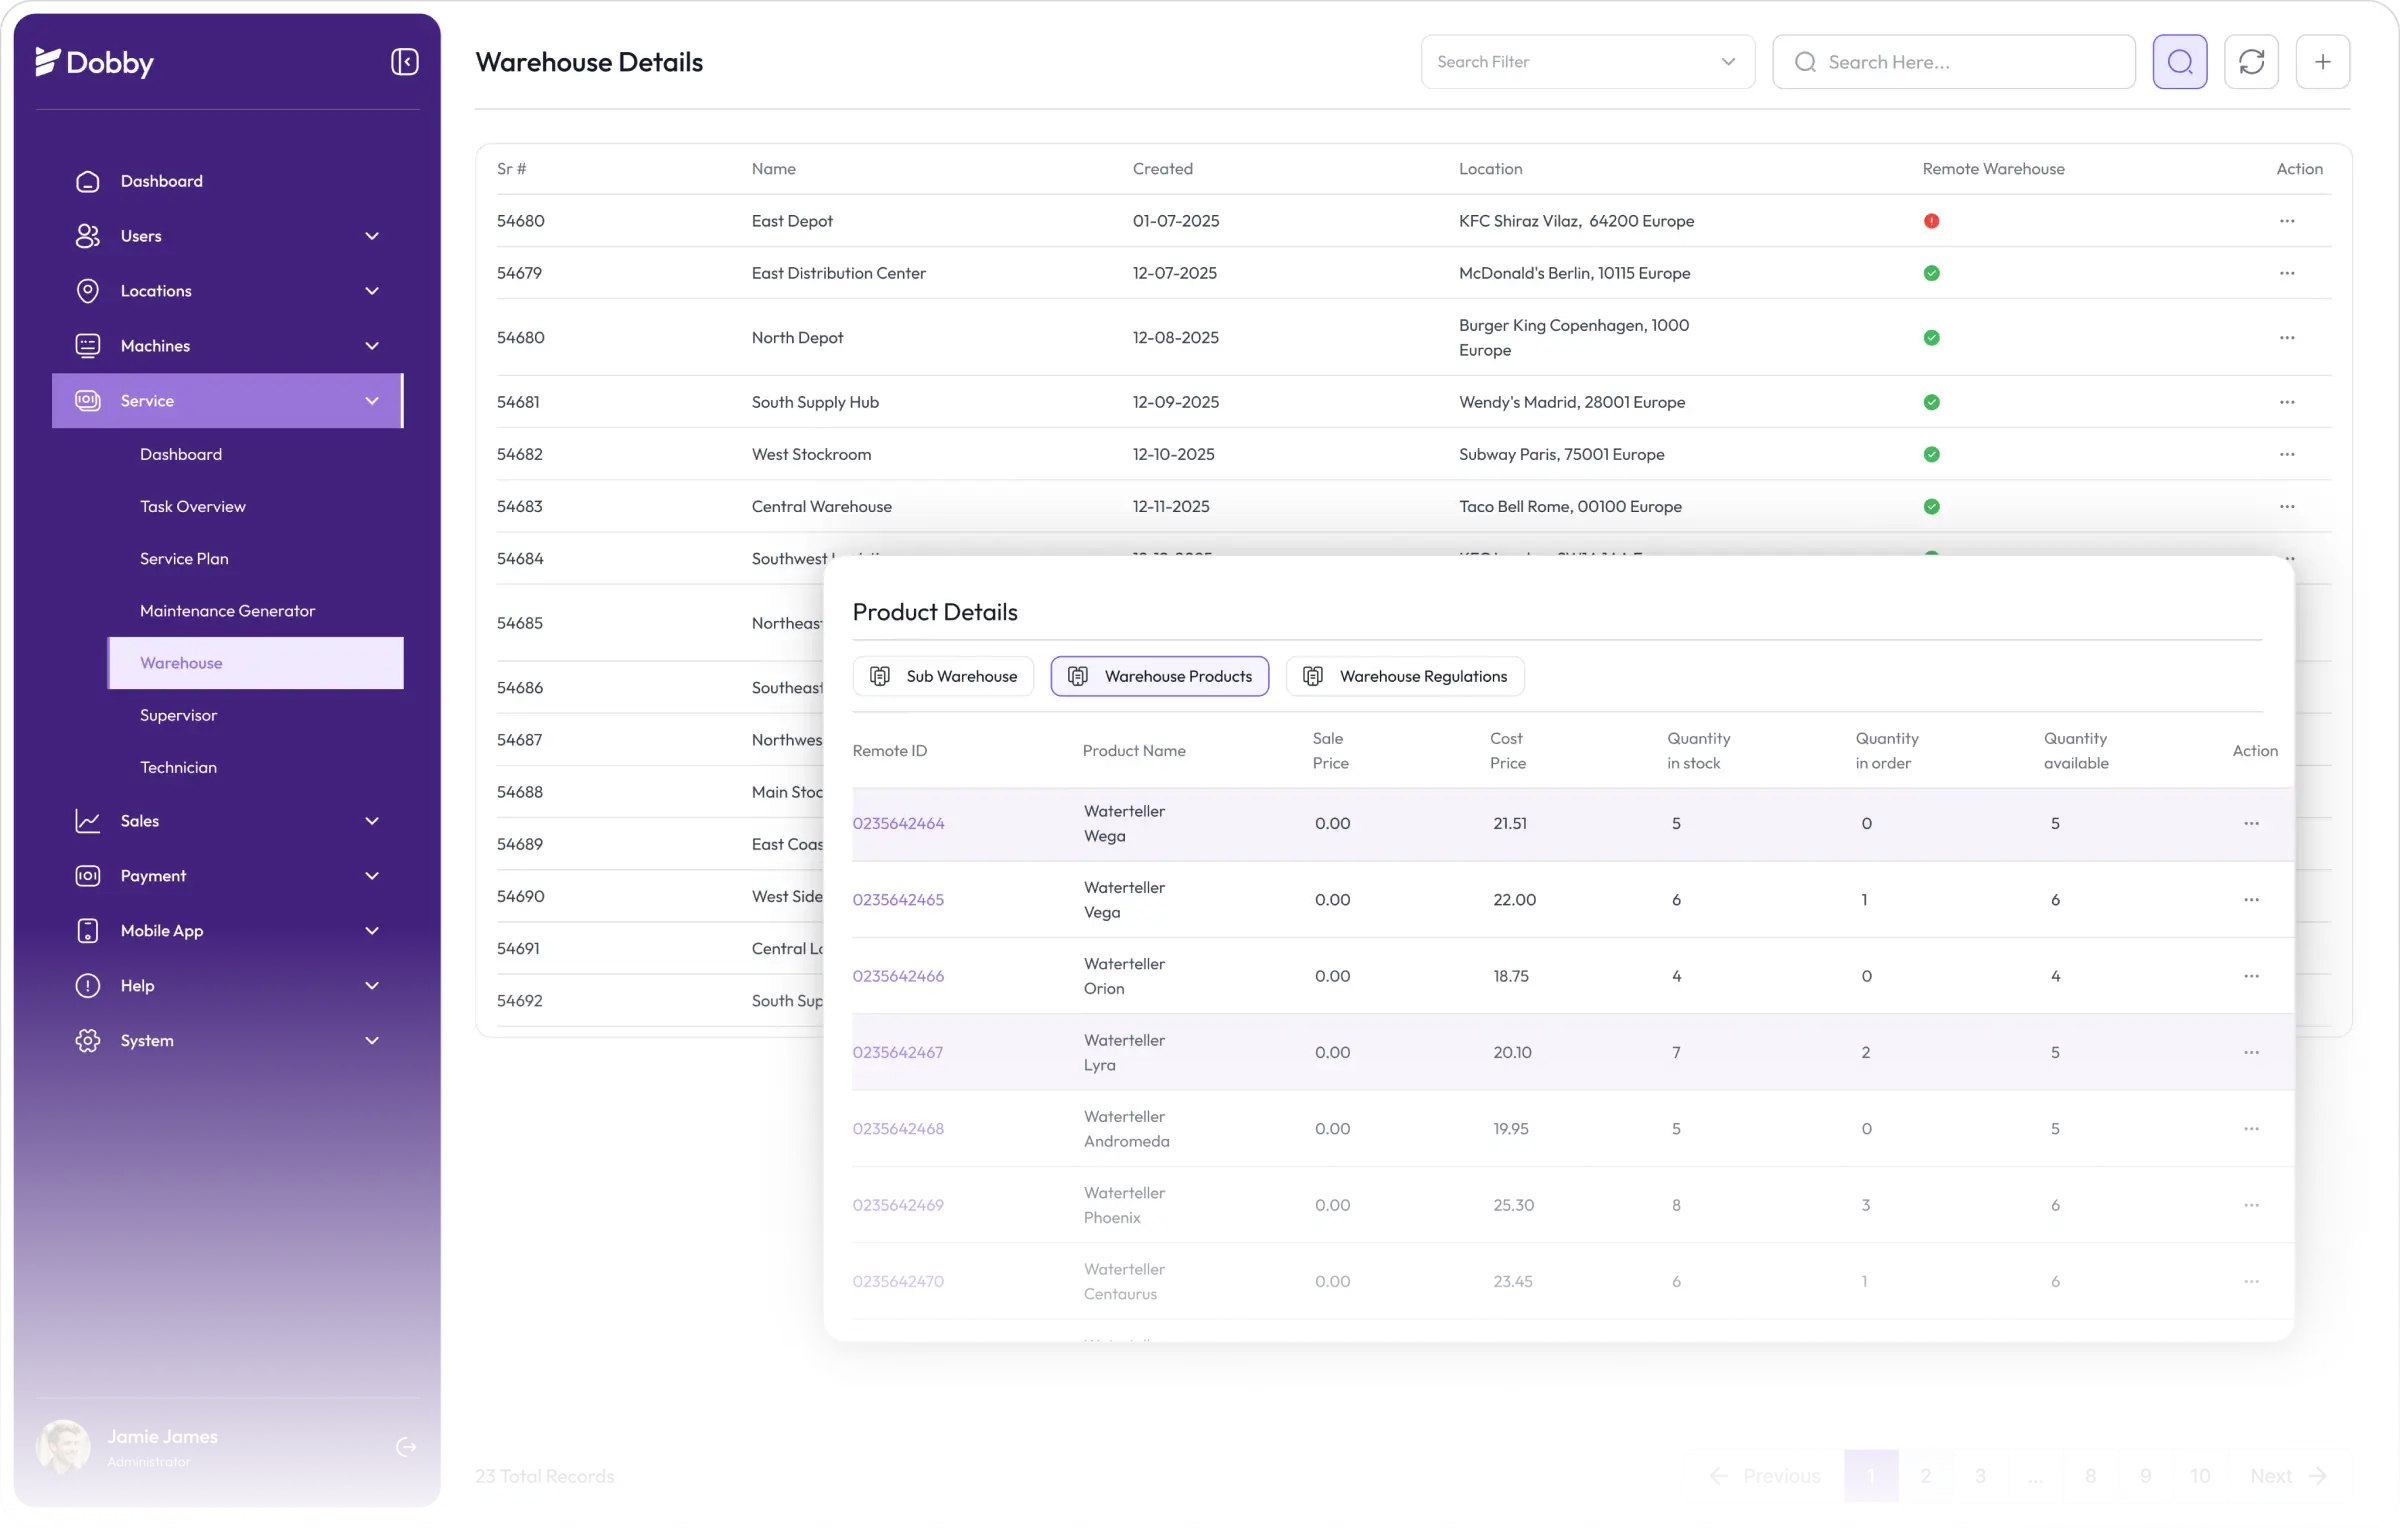Image resolution: width=2400 pixels, height=1528 pixels.
Task: Open action dots for Waterteller Lyra product
Action: (2251, 1052)
